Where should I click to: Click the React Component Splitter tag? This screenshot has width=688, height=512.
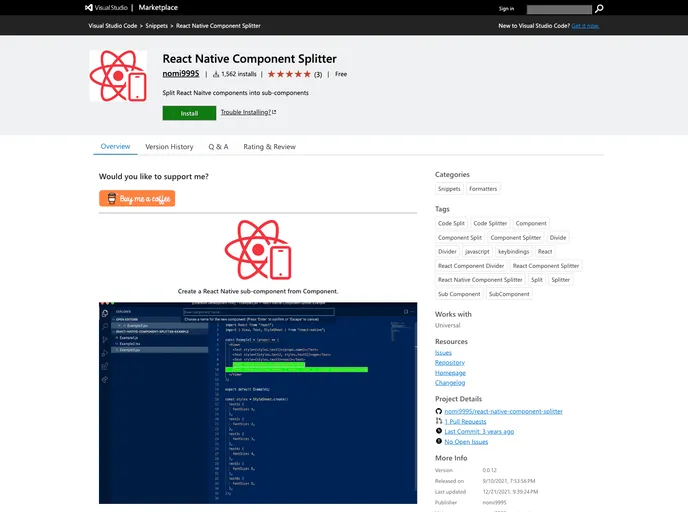546,266
